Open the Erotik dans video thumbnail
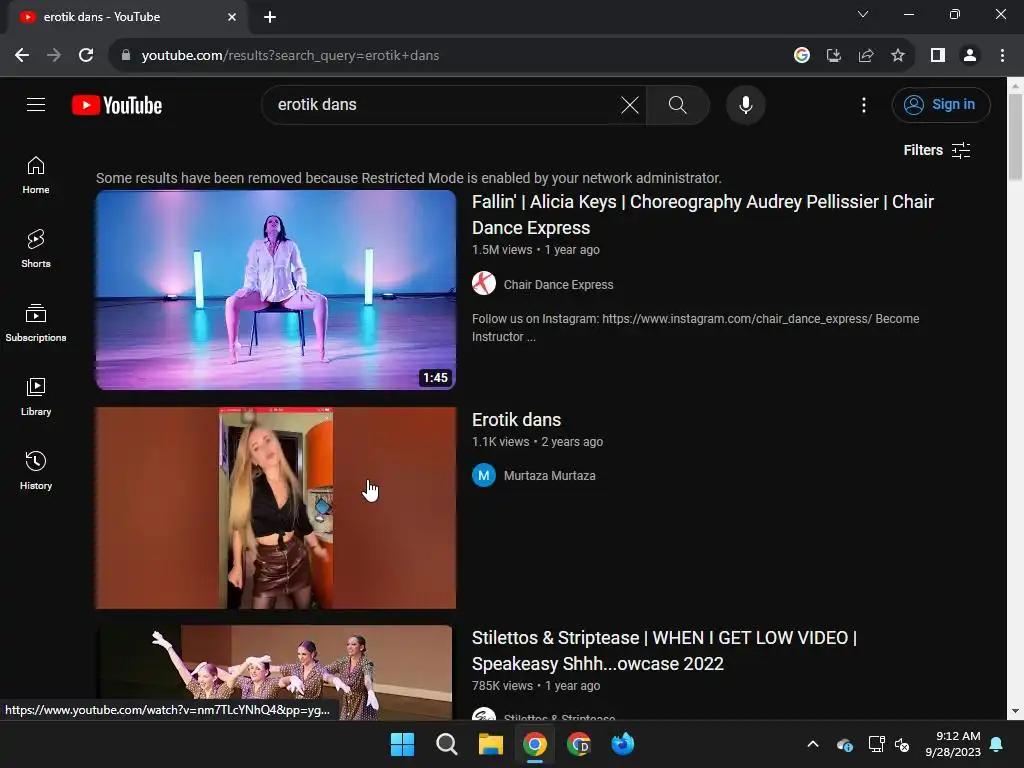Image resolution: width=1024 pixels, height=768 pixels. point(276,508)
